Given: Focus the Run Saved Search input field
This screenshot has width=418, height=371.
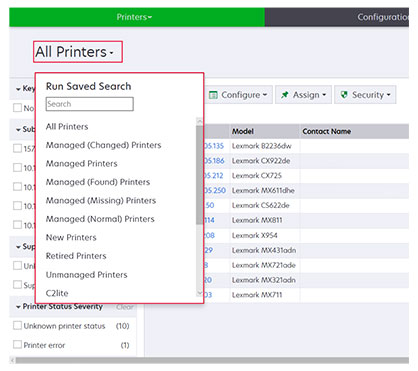Looking at the screenshot, I should coord(90,104).
